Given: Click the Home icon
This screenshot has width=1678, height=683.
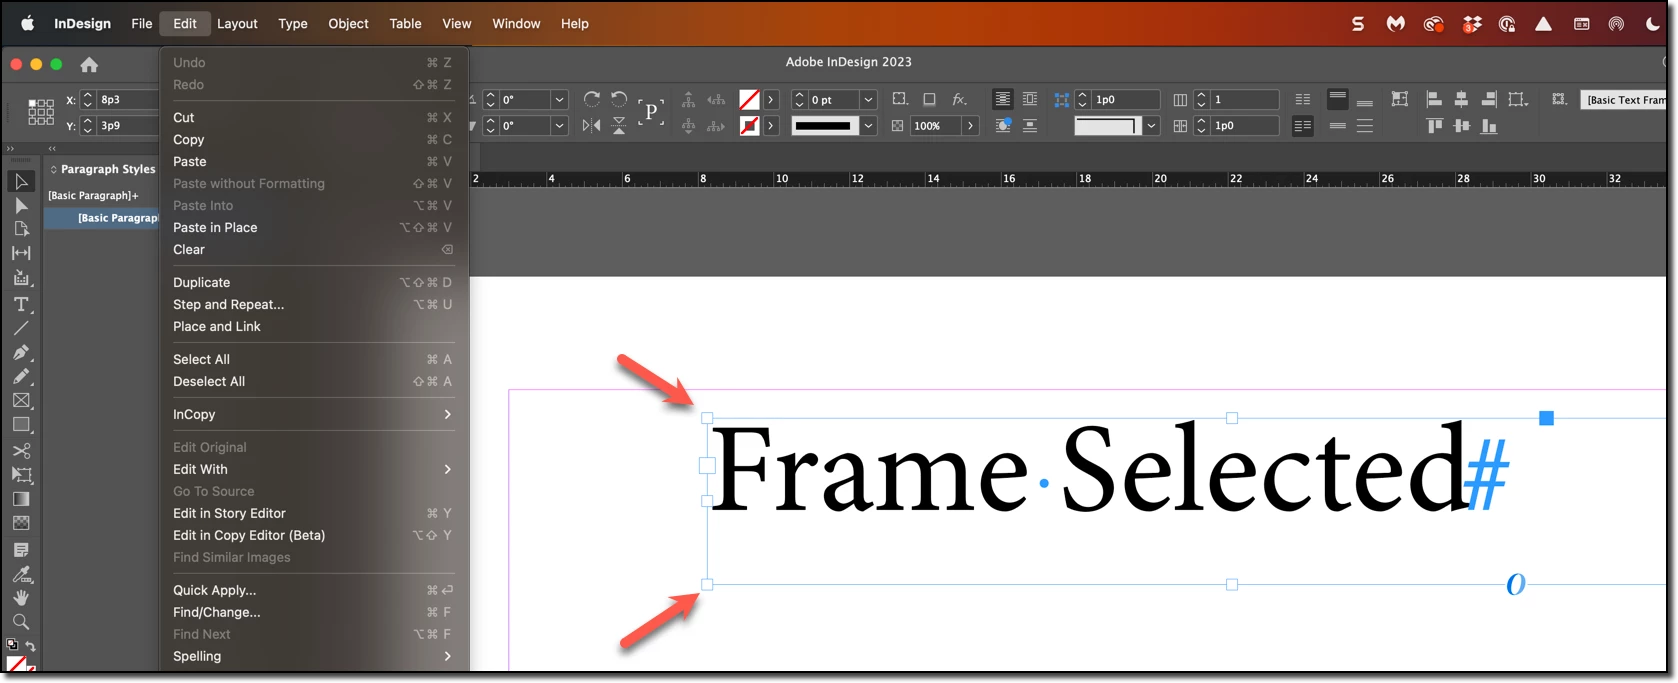Looking at the screenshot, I should [89, 64].
